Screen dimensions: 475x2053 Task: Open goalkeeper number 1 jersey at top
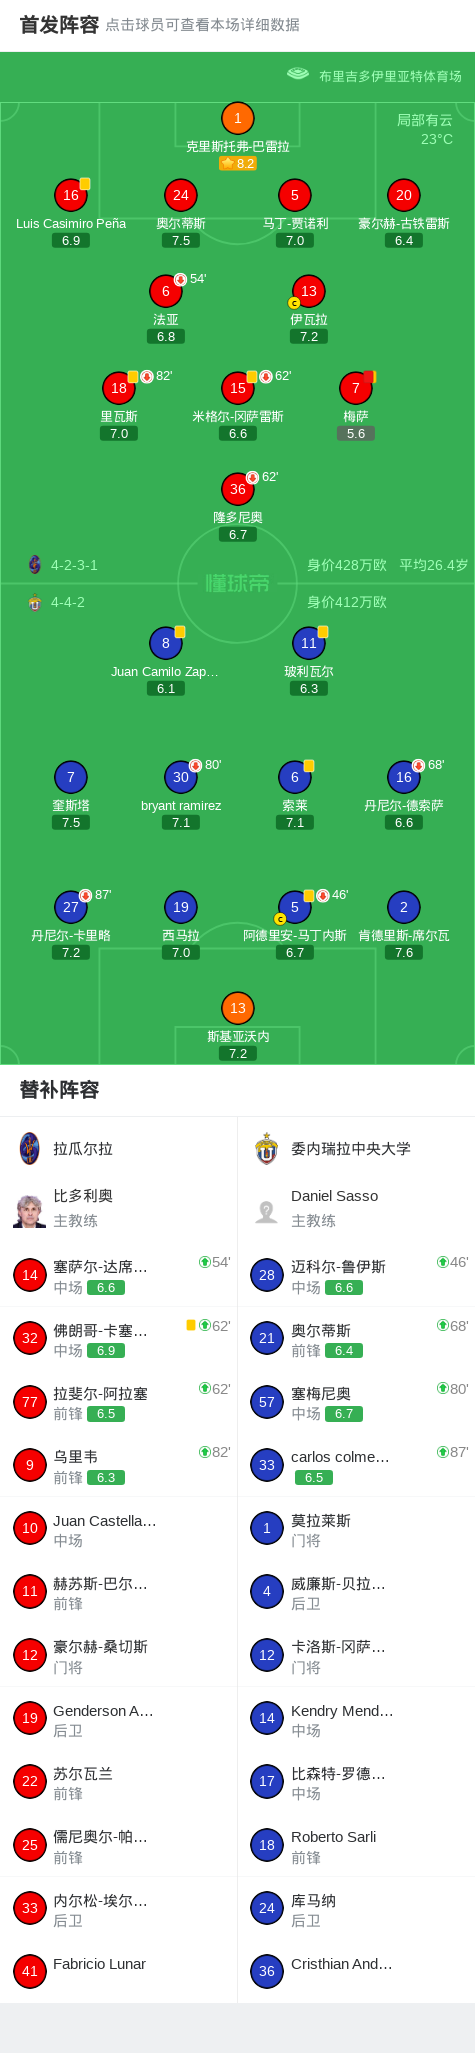click(237, 118)
